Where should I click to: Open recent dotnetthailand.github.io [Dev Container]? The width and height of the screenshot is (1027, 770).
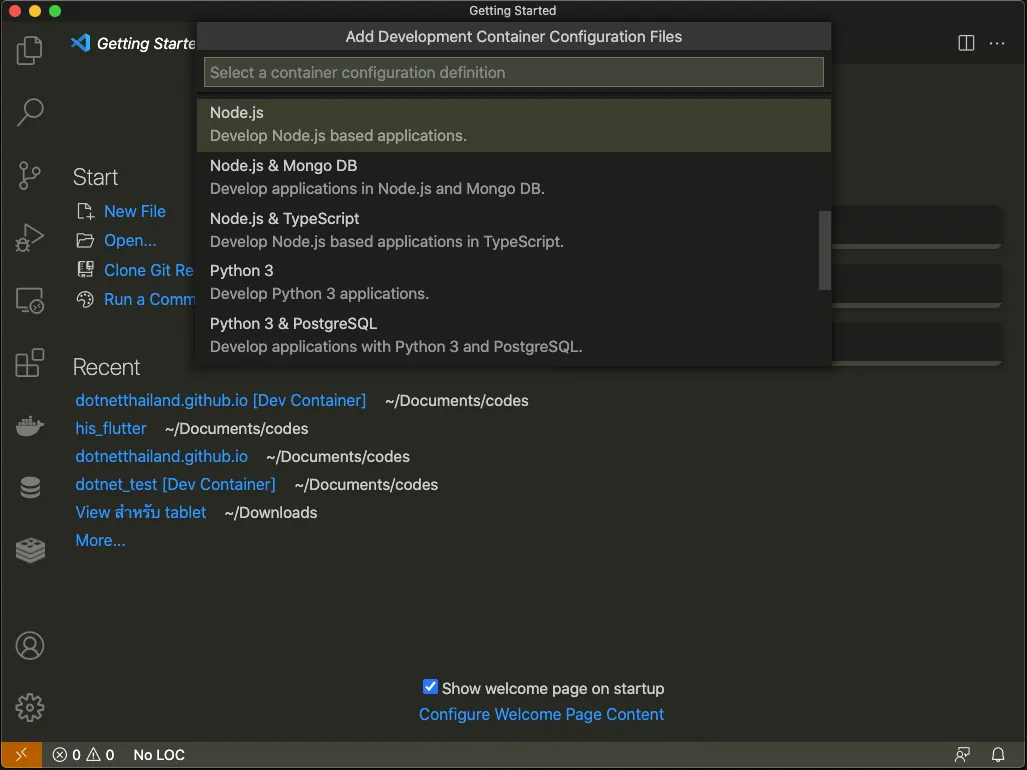click(x=221, y=401)
